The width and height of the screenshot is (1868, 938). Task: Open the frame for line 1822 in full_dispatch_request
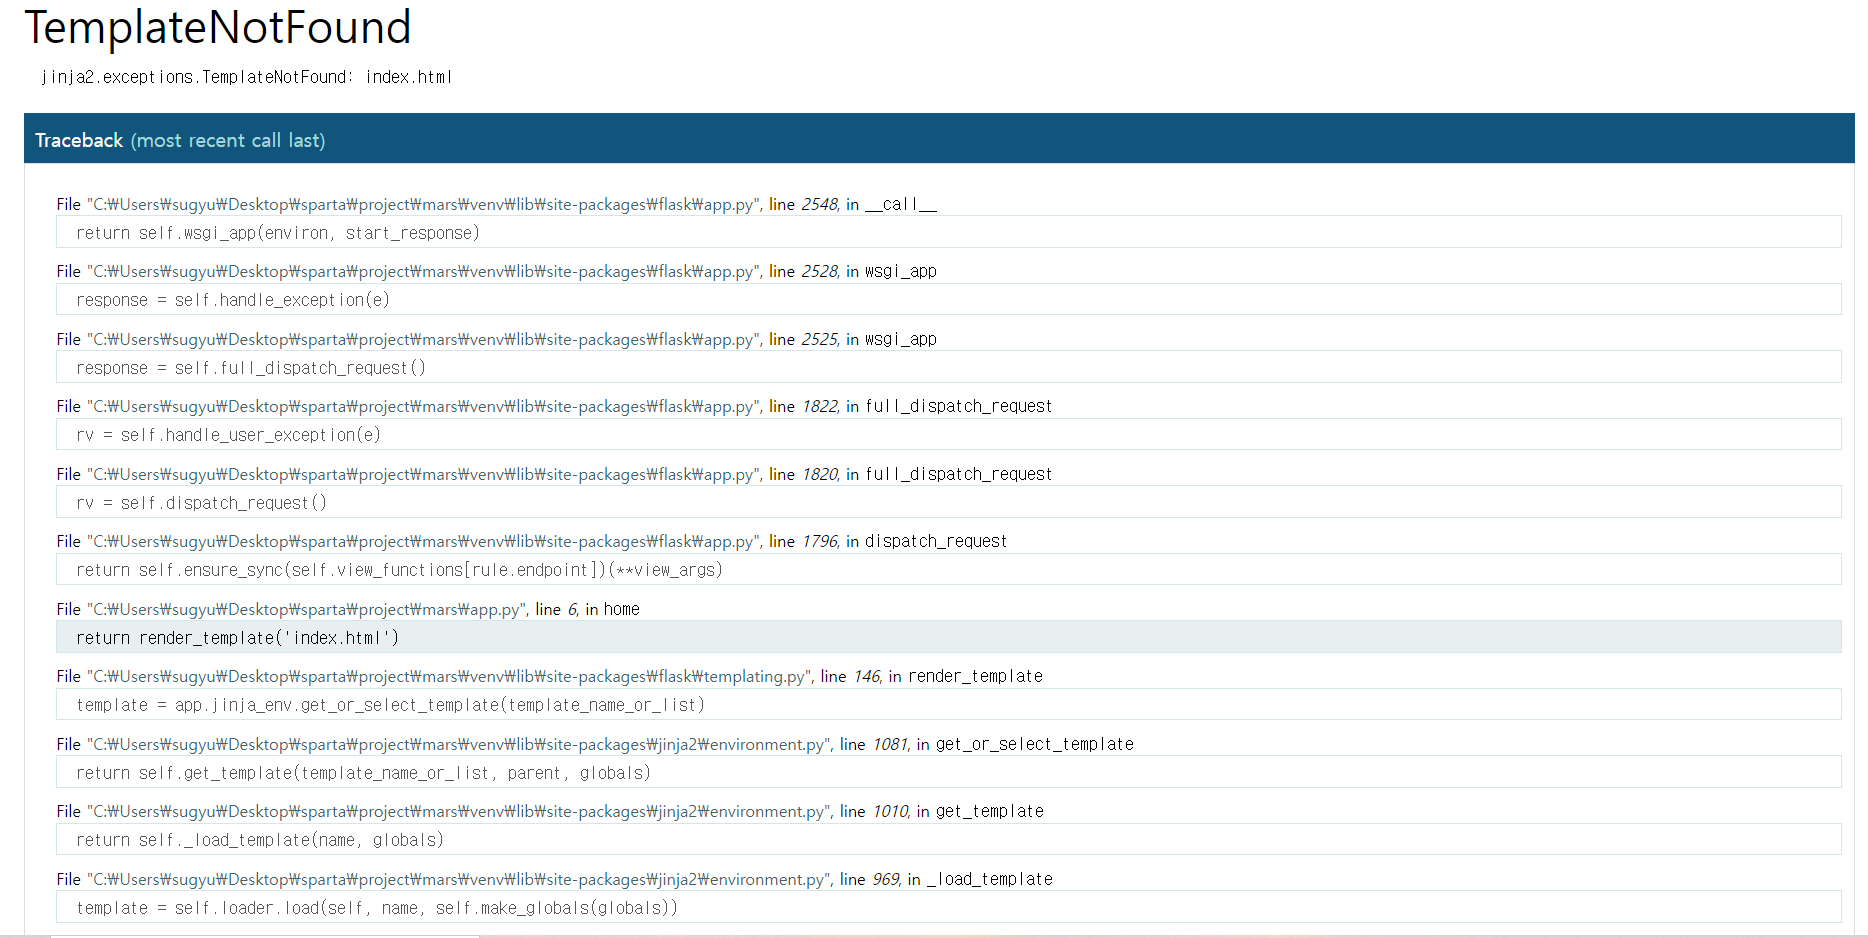pyautogui.click(x=554, y=406)
